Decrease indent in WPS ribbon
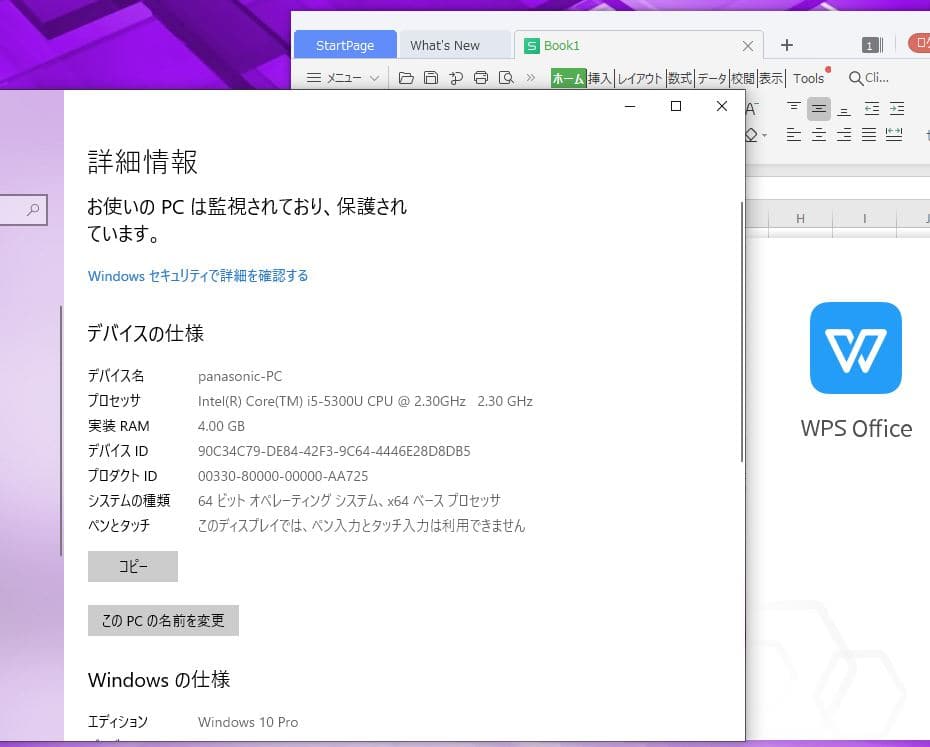 (872, 109)
